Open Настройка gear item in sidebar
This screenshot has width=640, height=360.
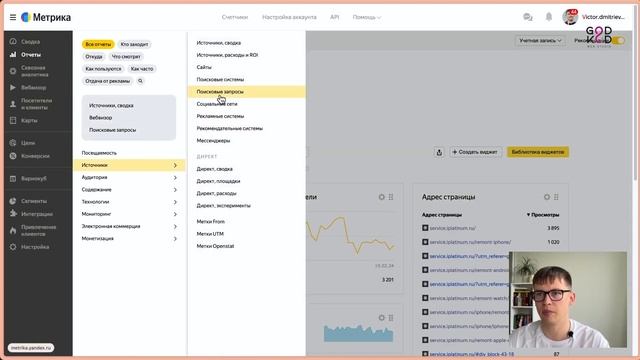(x=35, y=247)
